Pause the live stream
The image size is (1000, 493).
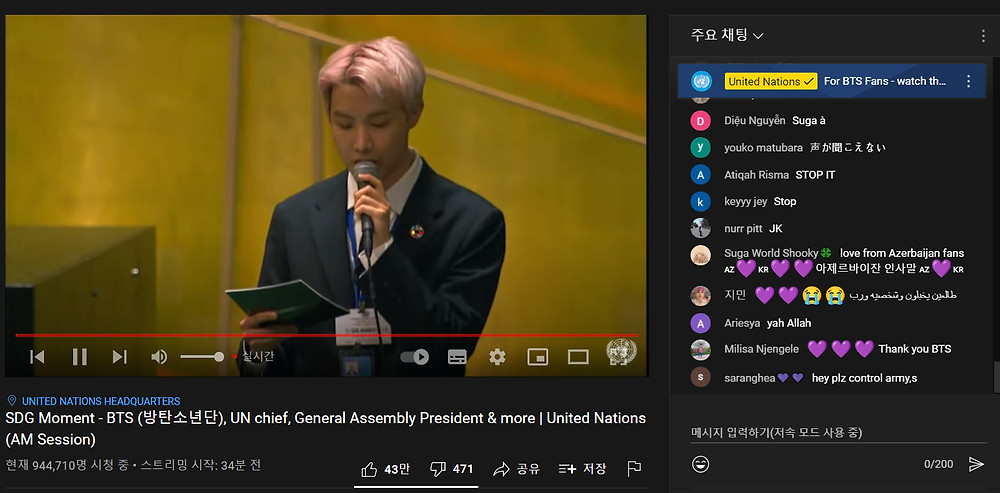click(x=80, y=357)
